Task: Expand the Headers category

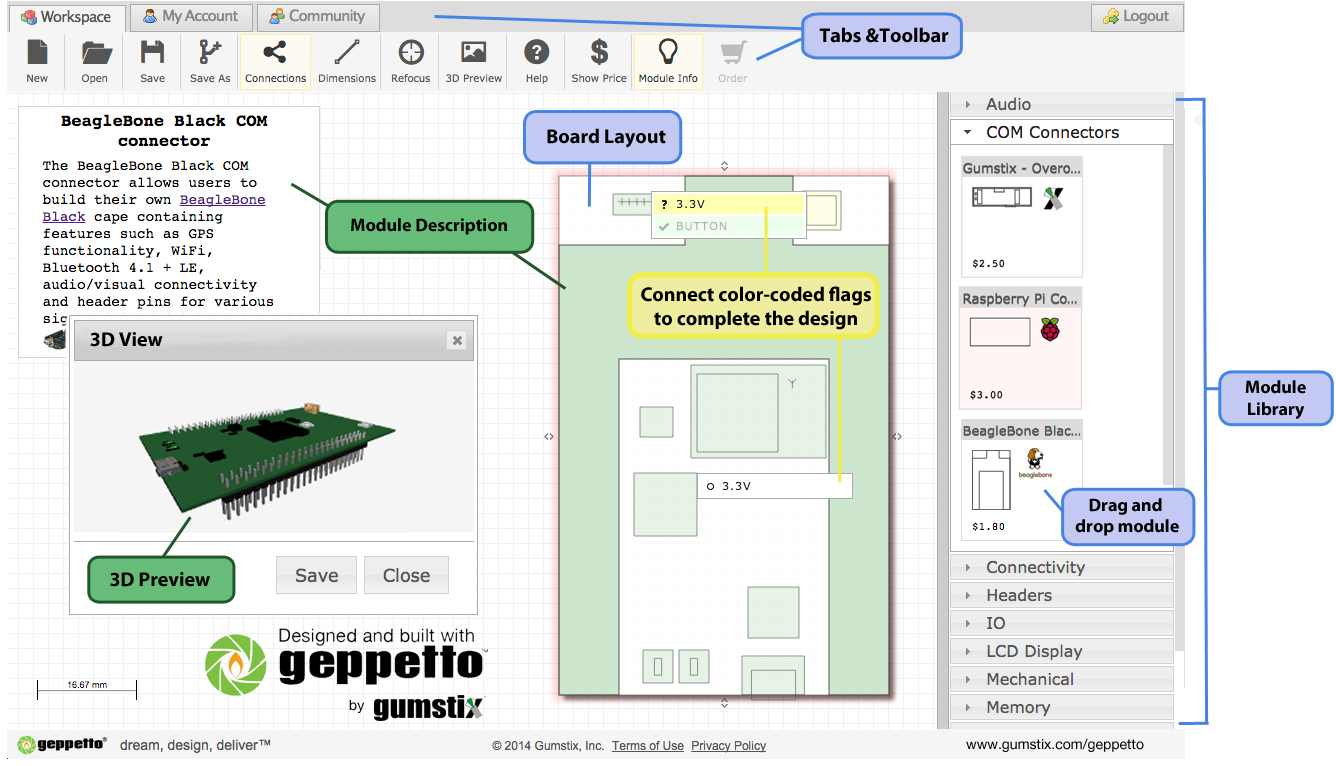Action: point(1061,595)
